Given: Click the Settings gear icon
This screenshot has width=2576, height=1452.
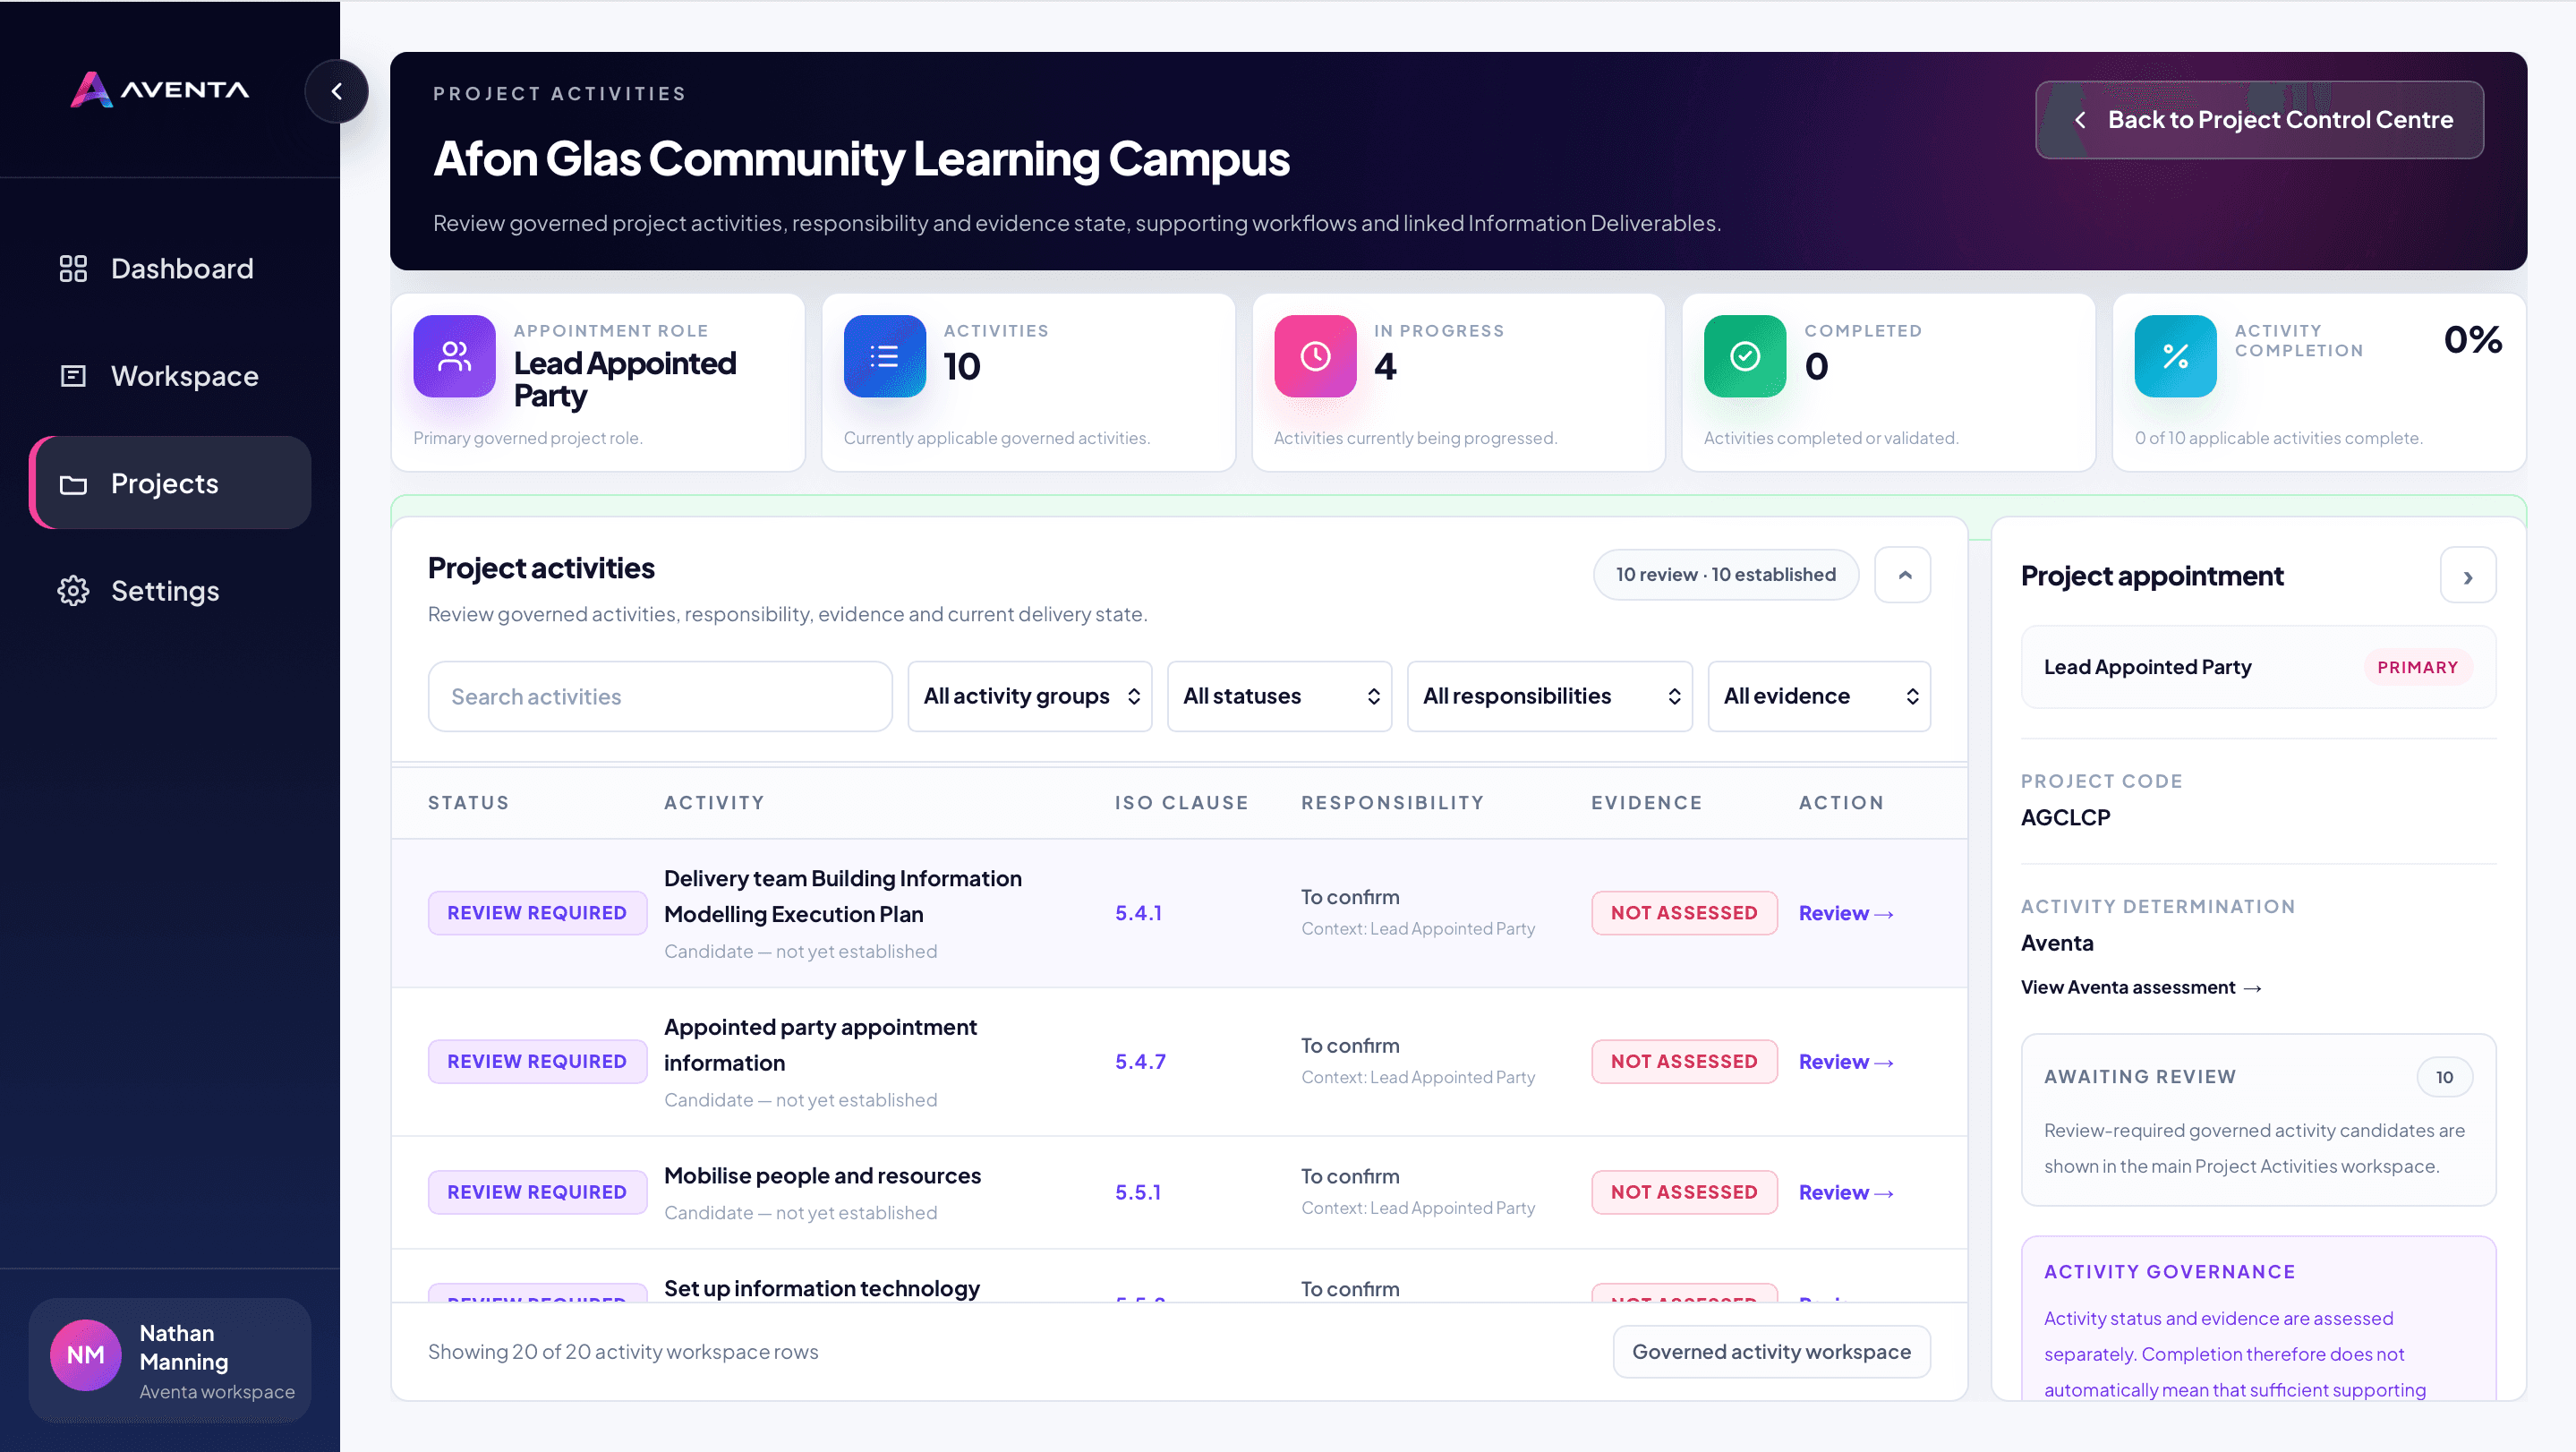Looking at the screenshot, I should click(x=73, y=591).
